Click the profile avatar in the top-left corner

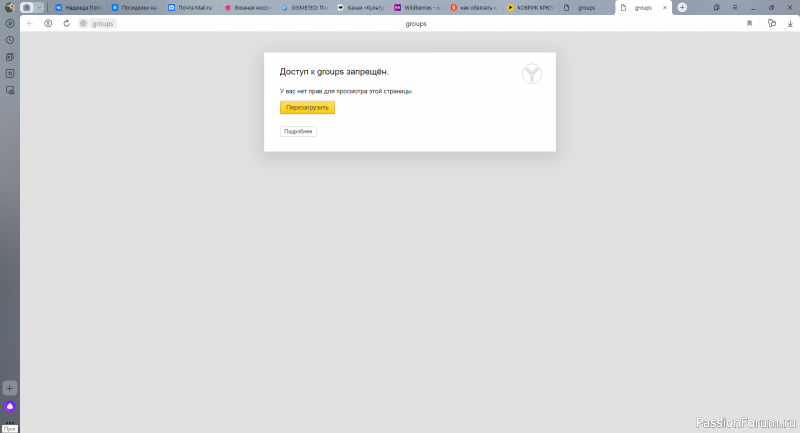click(x=9, y=7)
